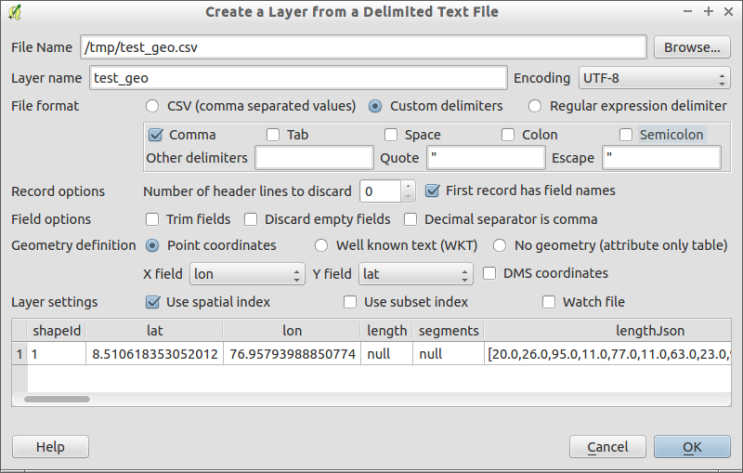Select Well known text (WKT) option
Screen dimensions: 743x473
coord(321,246)
